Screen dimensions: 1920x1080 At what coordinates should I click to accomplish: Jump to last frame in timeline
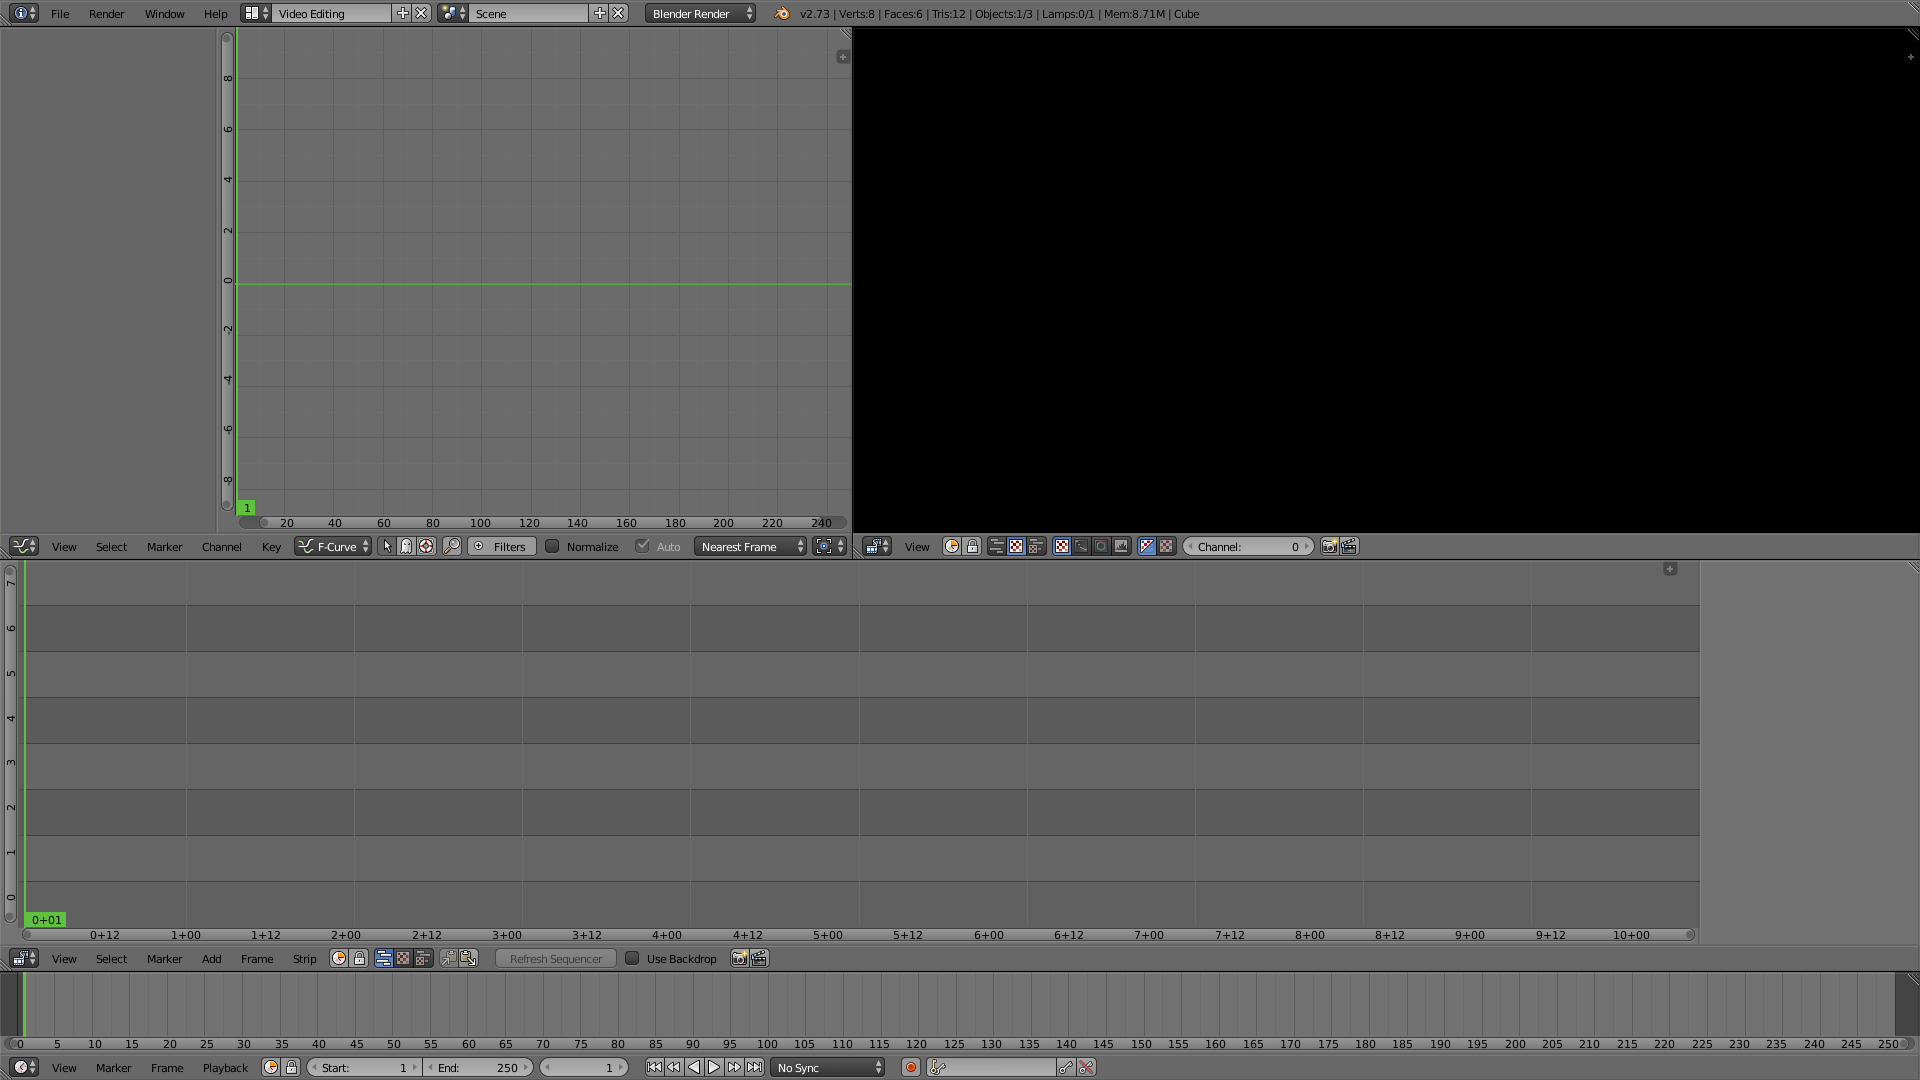pos(754,1067)
